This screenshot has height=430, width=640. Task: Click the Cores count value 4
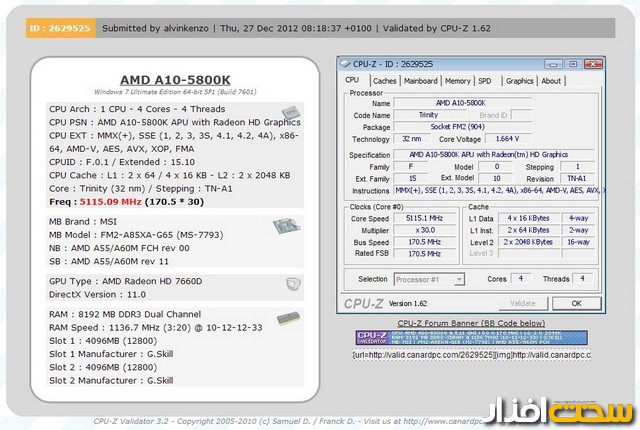(520, 279)
